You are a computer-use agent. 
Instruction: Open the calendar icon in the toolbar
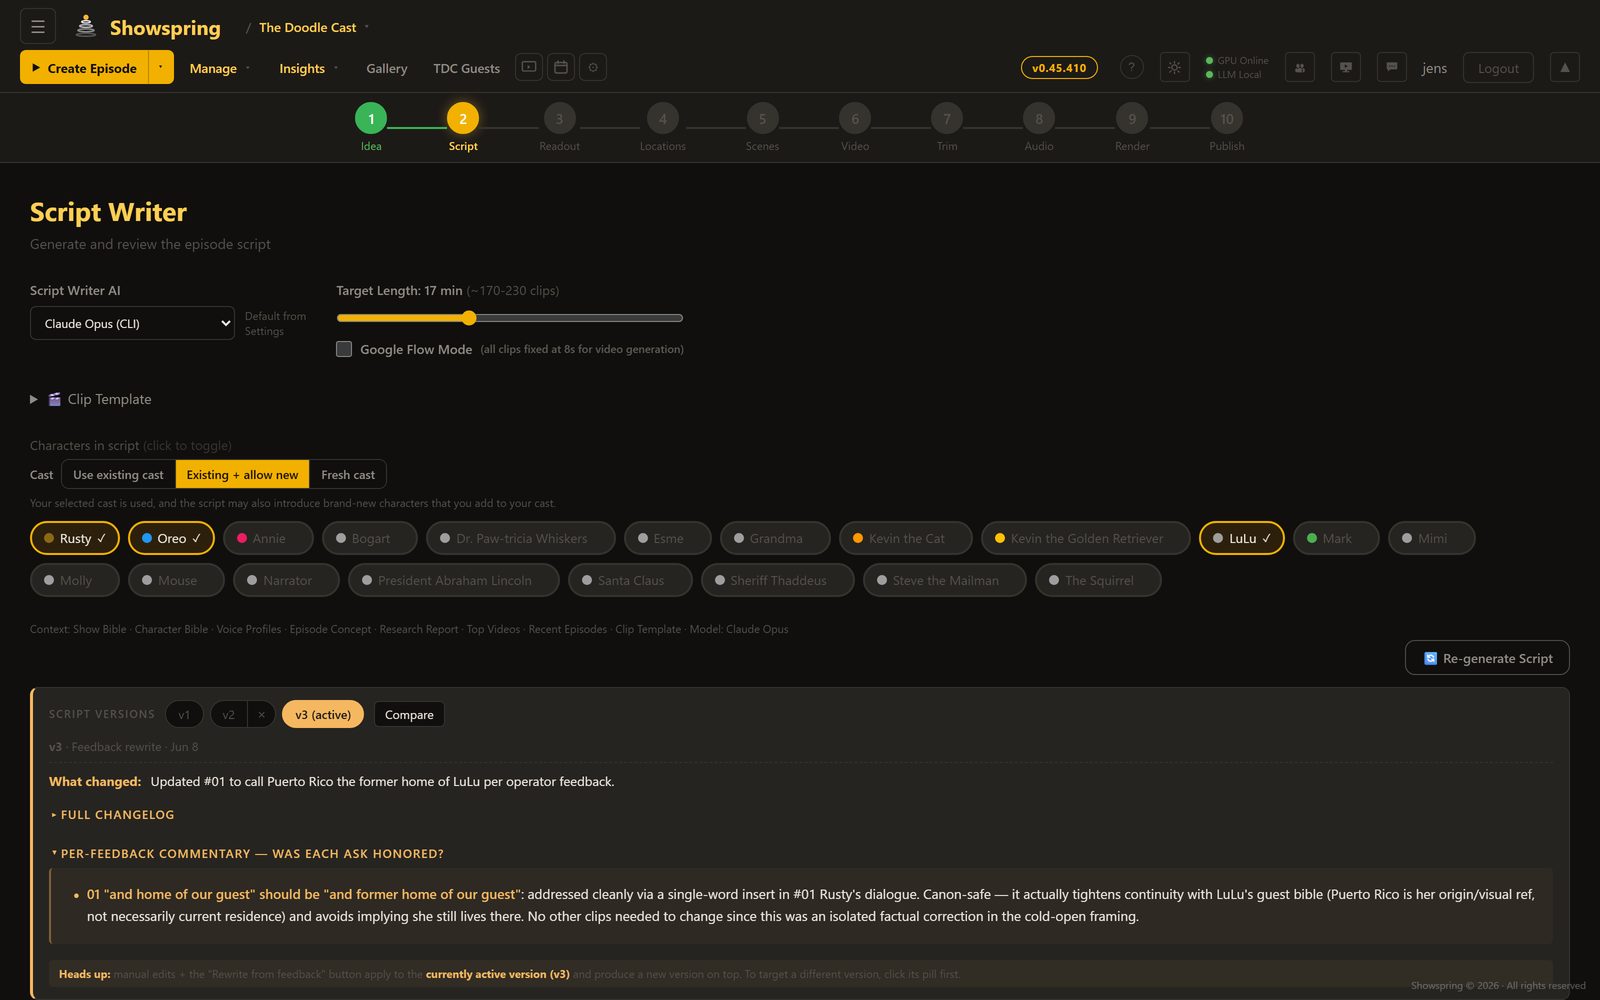click(561, 67)
